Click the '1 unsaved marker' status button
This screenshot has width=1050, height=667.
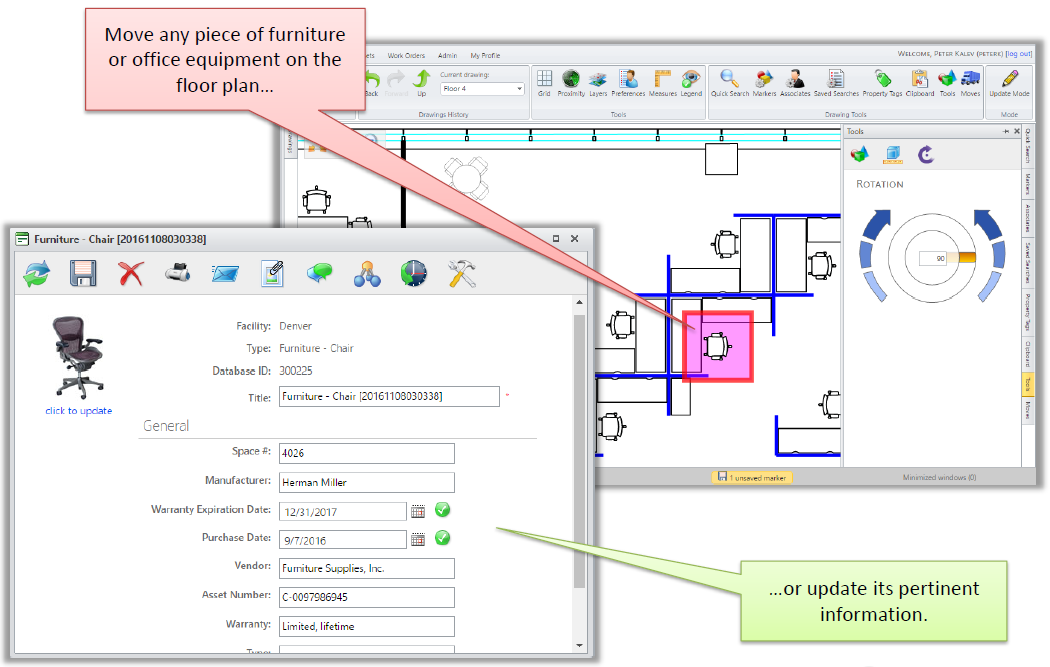752,477
